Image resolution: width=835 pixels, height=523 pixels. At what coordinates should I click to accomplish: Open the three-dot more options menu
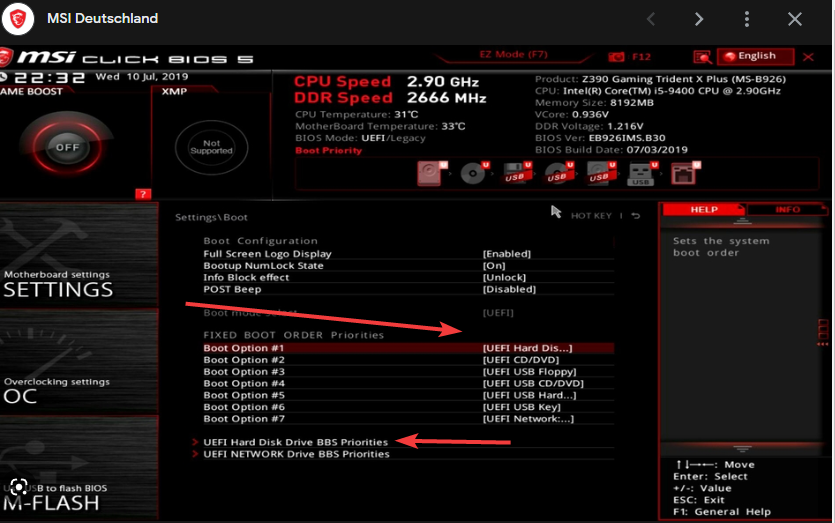747,19
